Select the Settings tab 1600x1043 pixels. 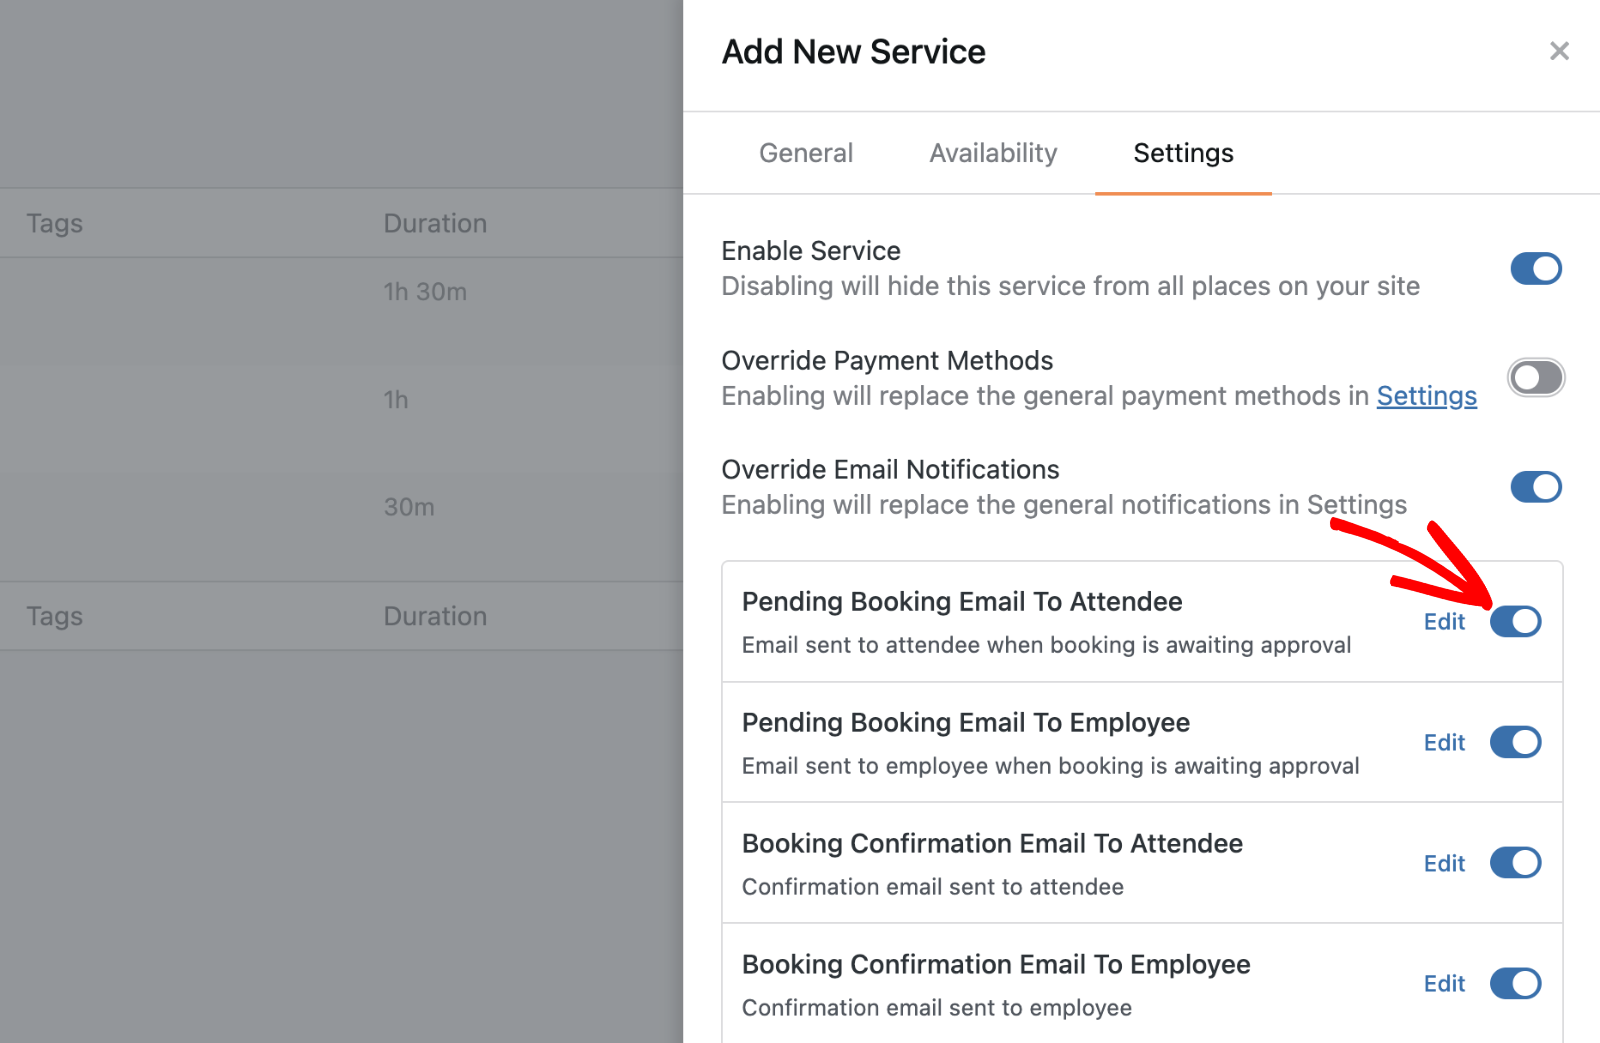1183,152
